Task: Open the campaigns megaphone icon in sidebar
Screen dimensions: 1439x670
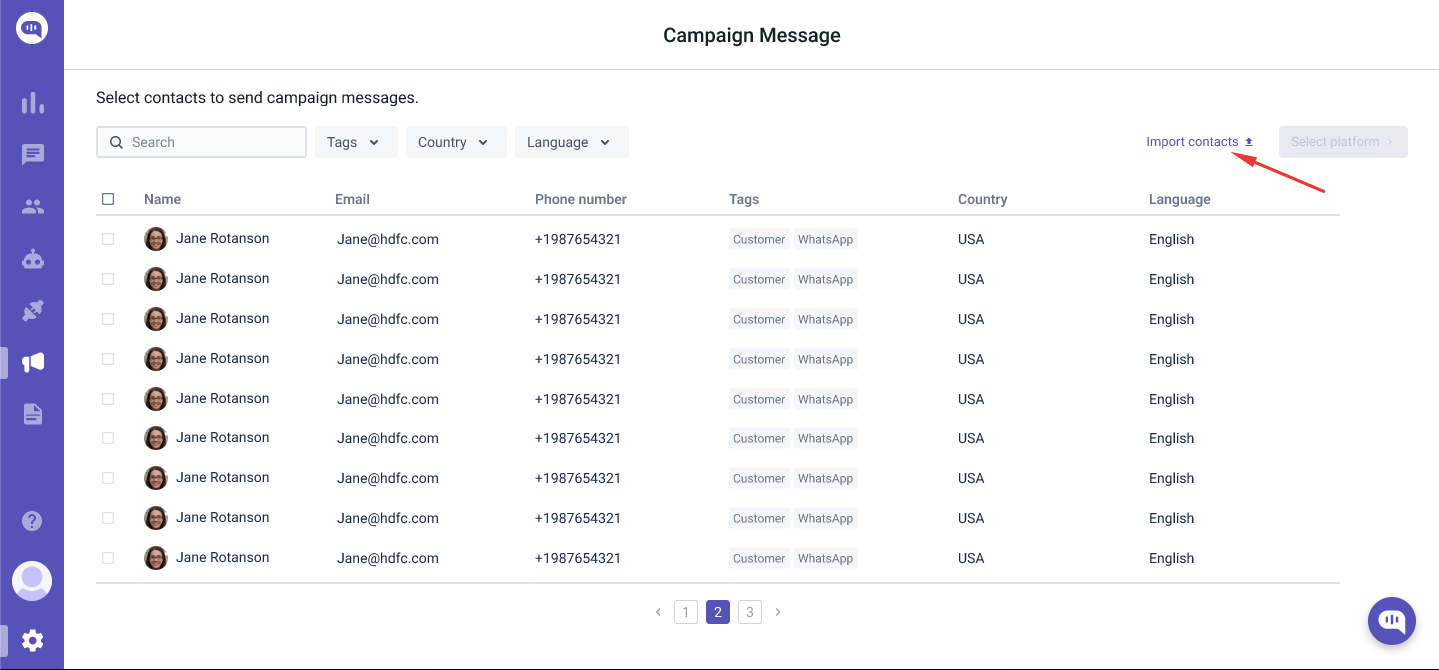Action: (32, 362)
